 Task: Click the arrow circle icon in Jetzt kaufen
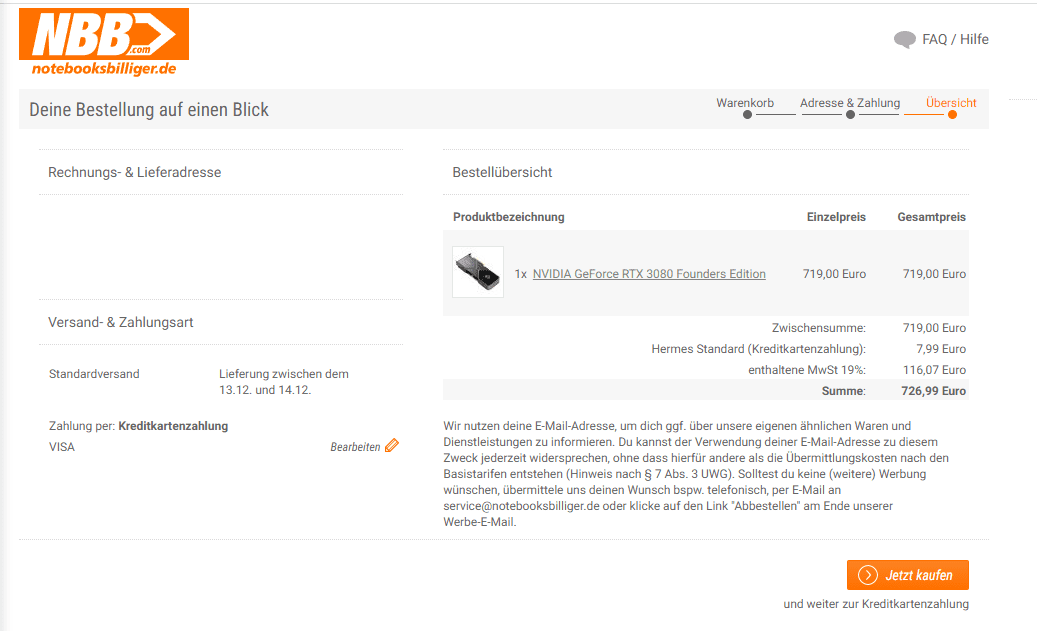868,575
